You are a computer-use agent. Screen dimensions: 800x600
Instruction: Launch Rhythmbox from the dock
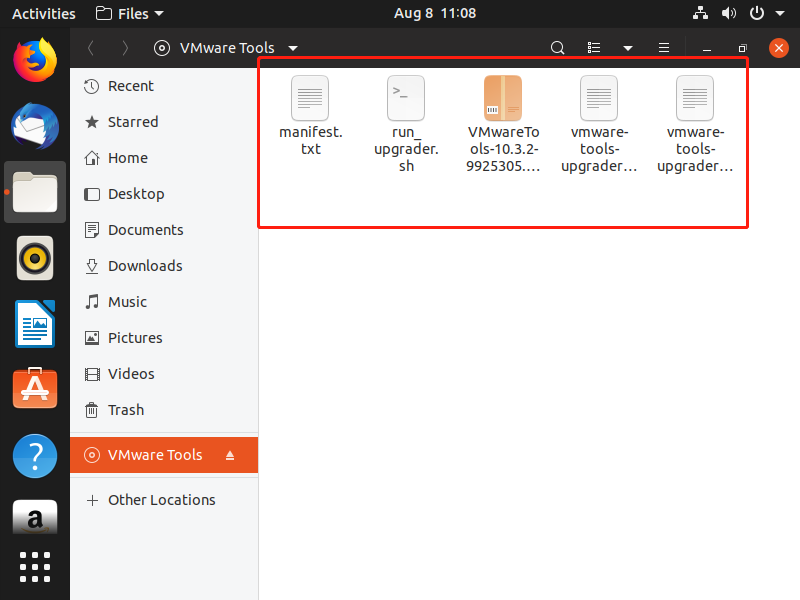pyautogui.click(x=35, y=258)
